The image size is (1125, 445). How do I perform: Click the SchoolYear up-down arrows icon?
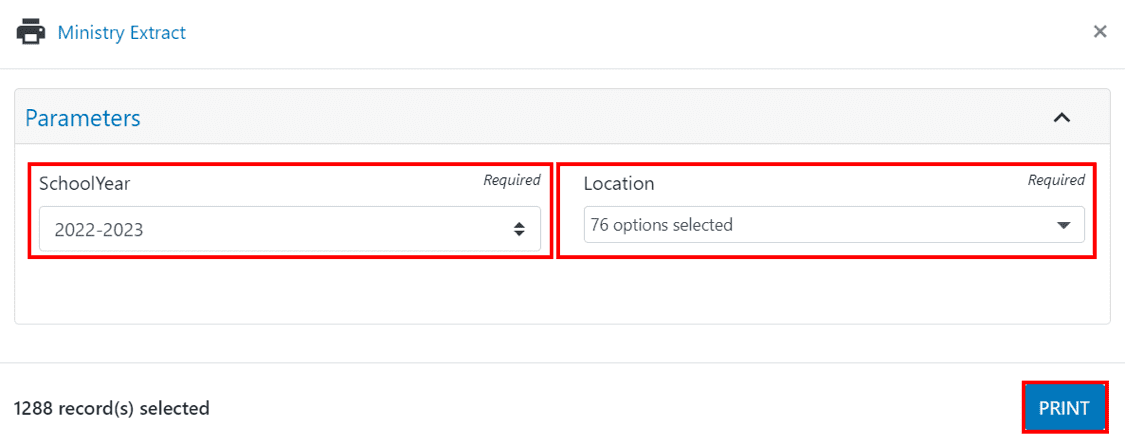(519, 230)
